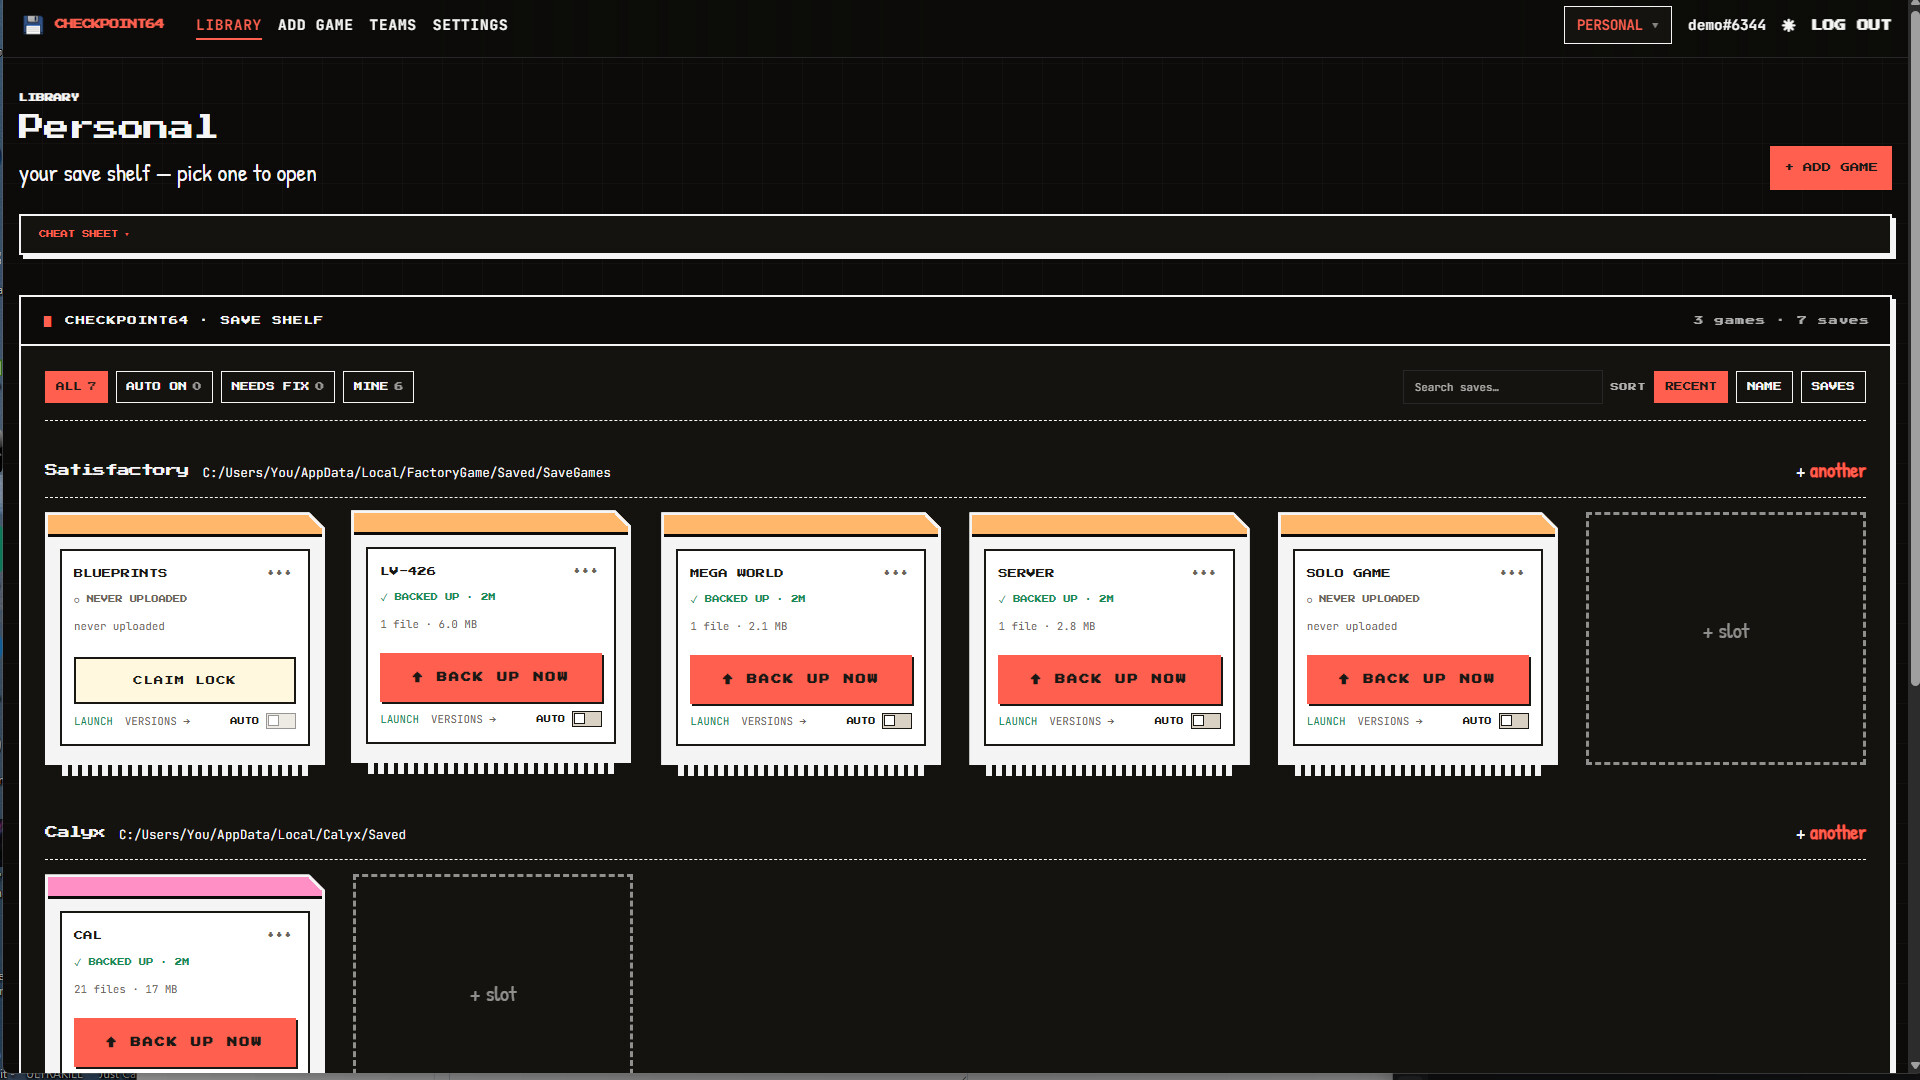Open the three-dot menu on LV-426 card

click(585, 571)
